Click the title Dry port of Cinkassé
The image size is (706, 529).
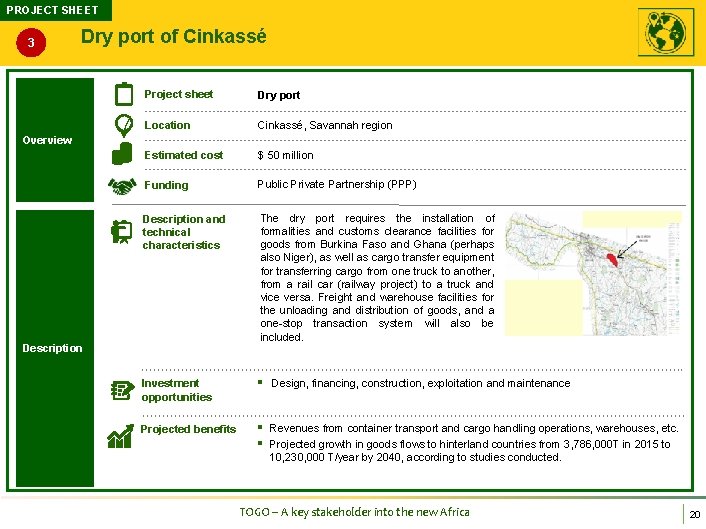click(x=174, y=36)
